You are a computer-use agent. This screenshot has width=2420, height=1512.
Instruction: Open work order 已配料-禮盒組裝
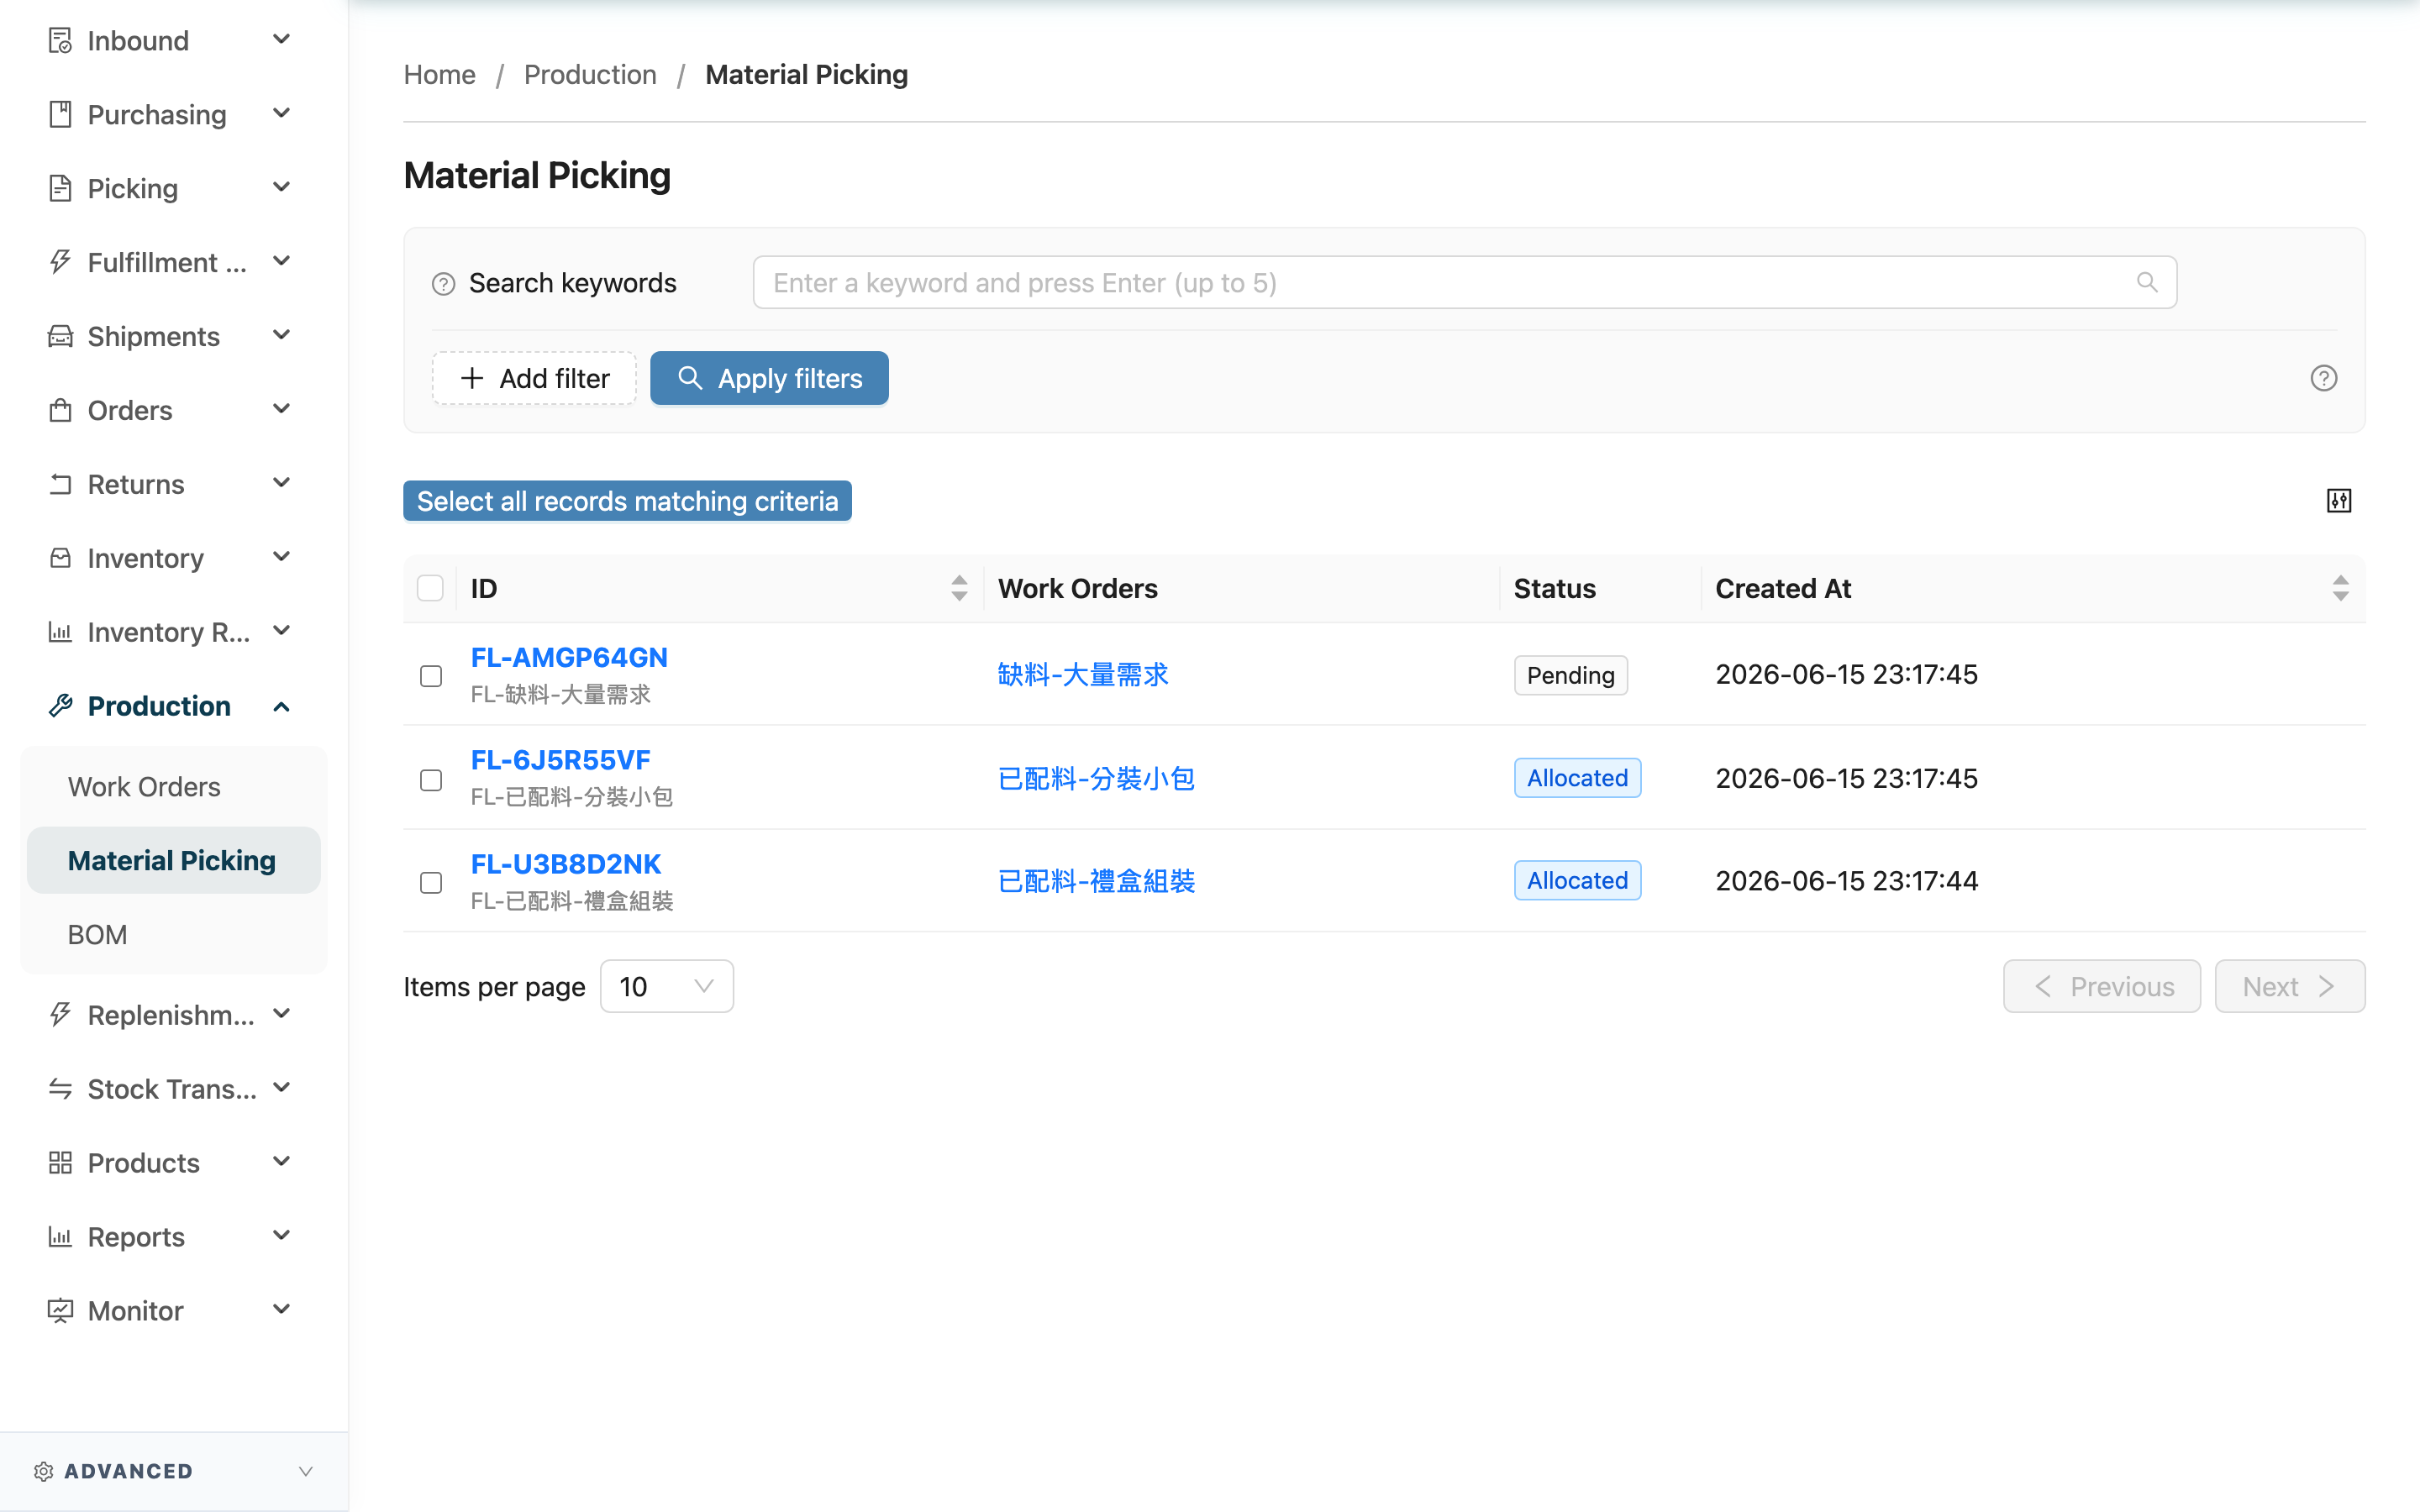click(x=1096, y=881)
